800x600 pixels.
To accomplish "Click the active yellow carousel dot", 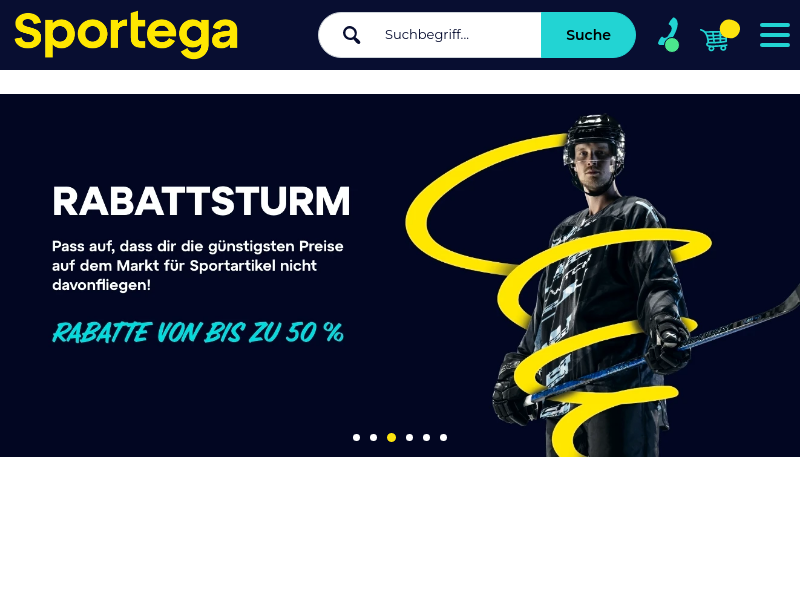I will 391,437.
